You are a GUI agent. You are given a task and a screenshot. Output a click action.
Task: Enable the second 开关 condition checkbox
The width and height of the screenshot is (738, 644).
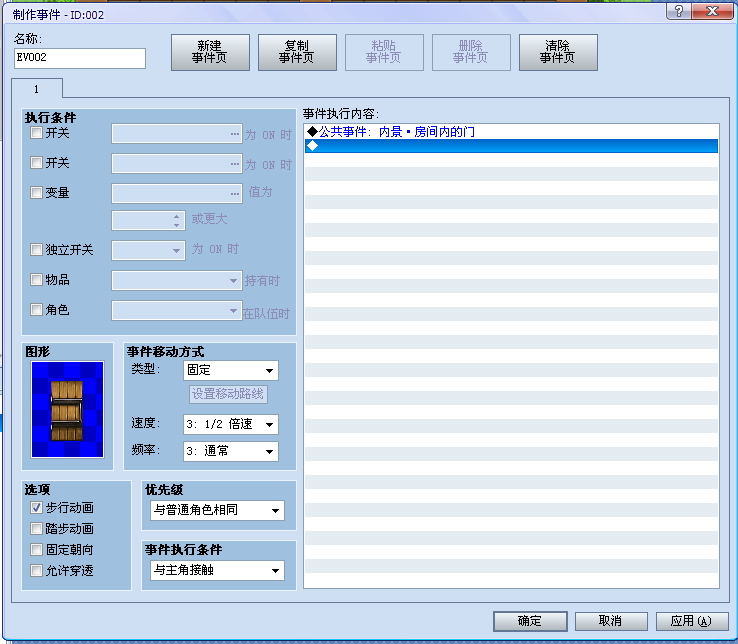click(x=36, y=163)
